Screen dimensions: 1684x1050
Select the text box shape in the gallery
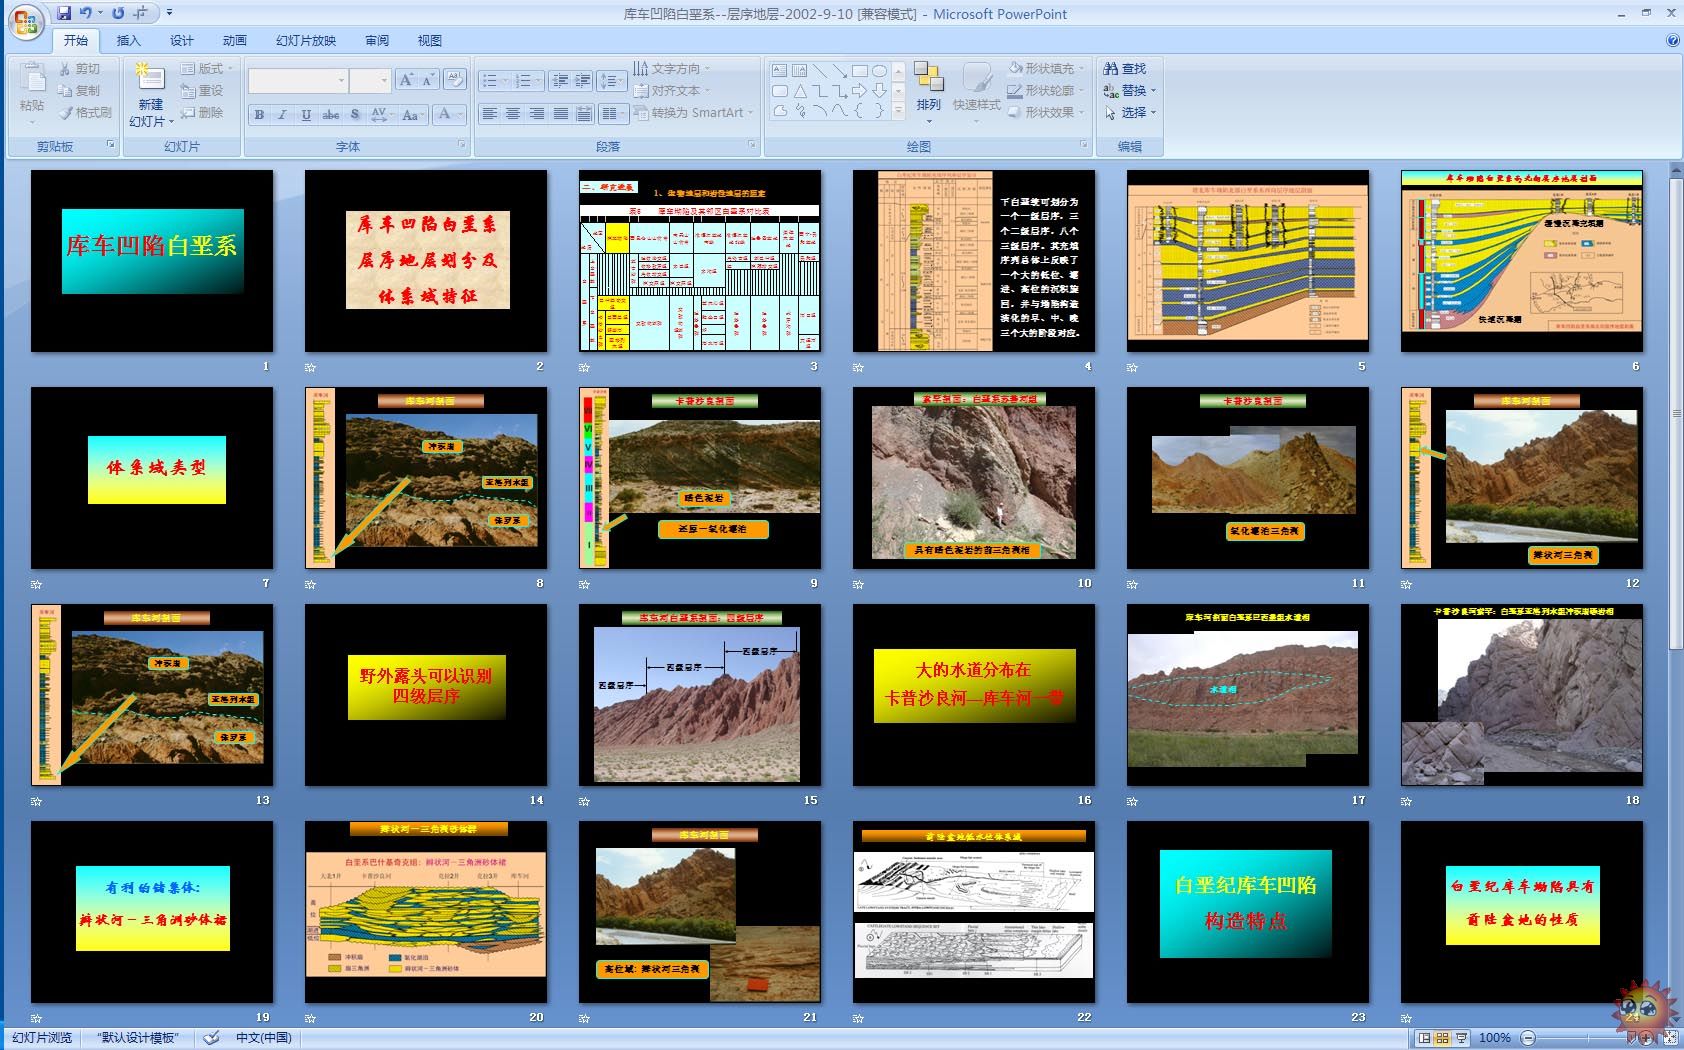coord(780,71)
